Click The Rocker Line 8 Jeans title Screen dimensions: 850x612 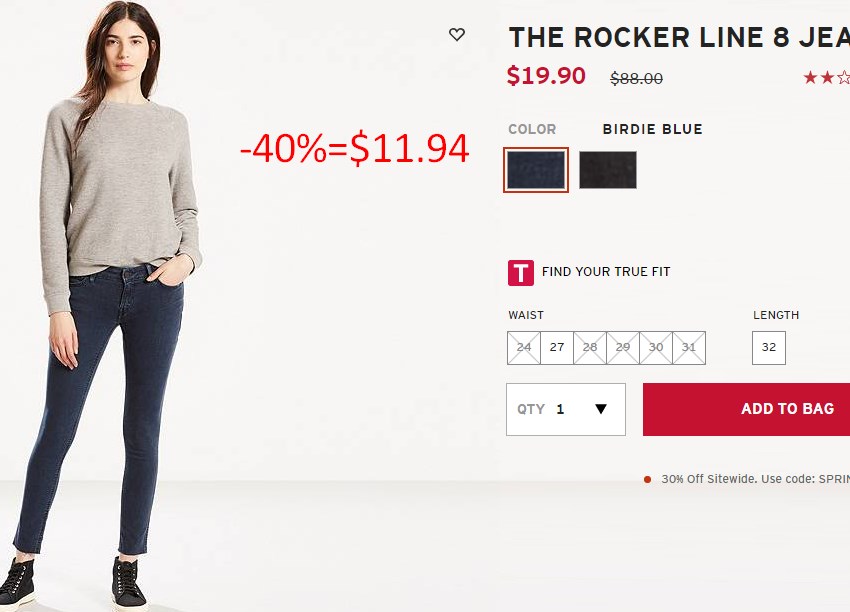[679, 37]
